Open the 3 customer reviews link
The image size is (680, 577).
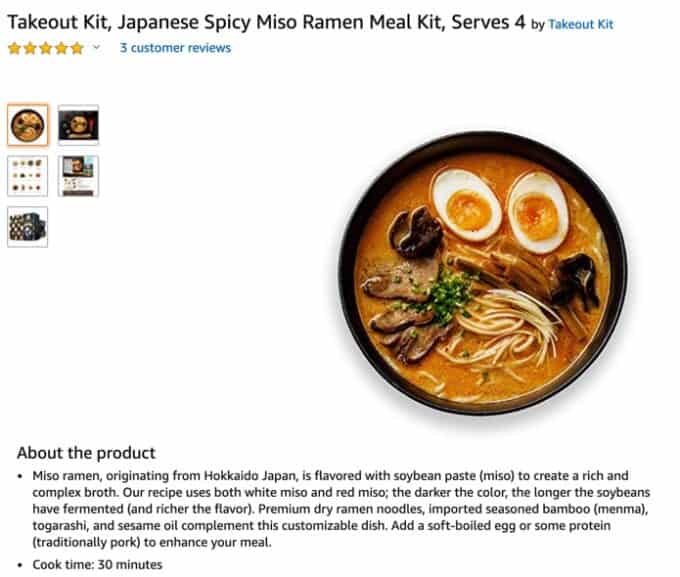click(175, 48)
